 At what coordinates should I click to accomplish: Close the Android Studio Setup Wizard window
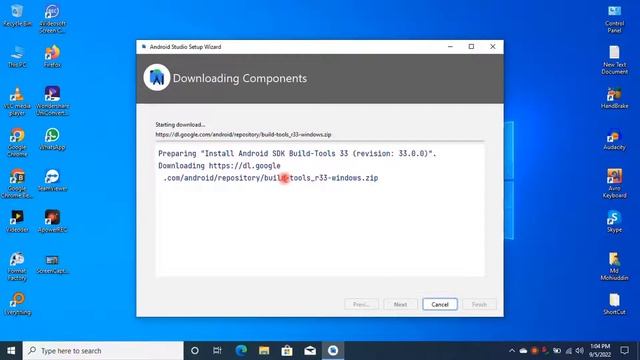(493, 47)
